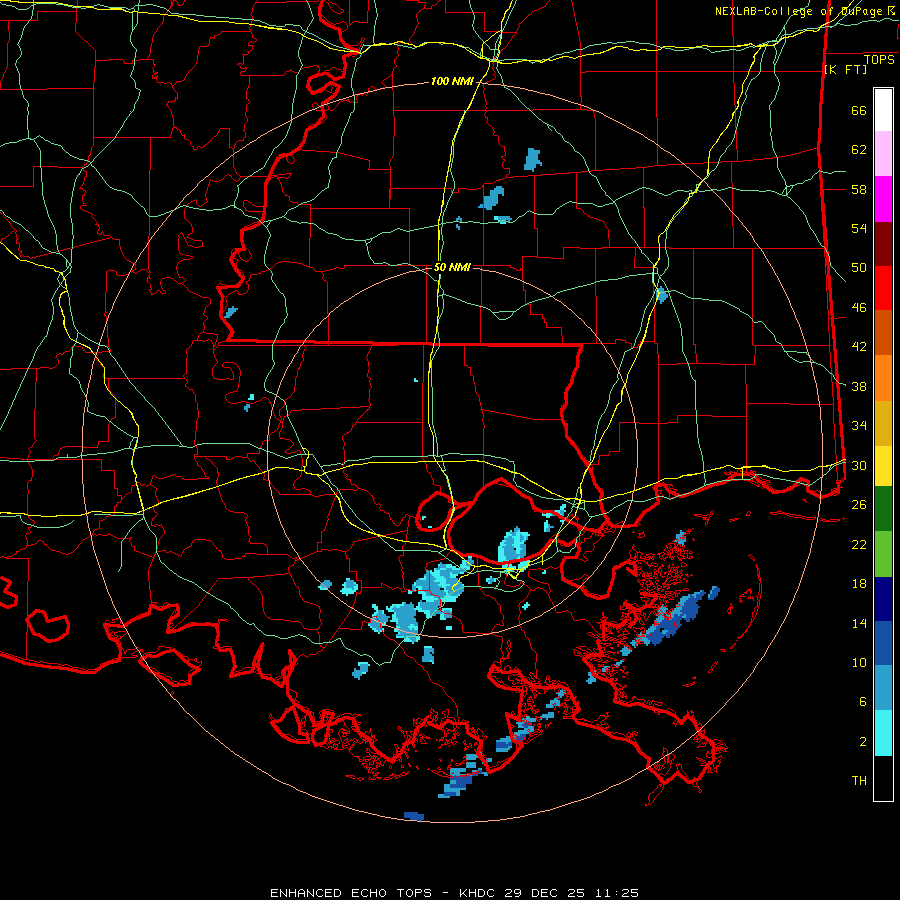This screenshot has height=900, width=900.
Task: Click the '11:25' timestamp text
Action: coord(615,893)
